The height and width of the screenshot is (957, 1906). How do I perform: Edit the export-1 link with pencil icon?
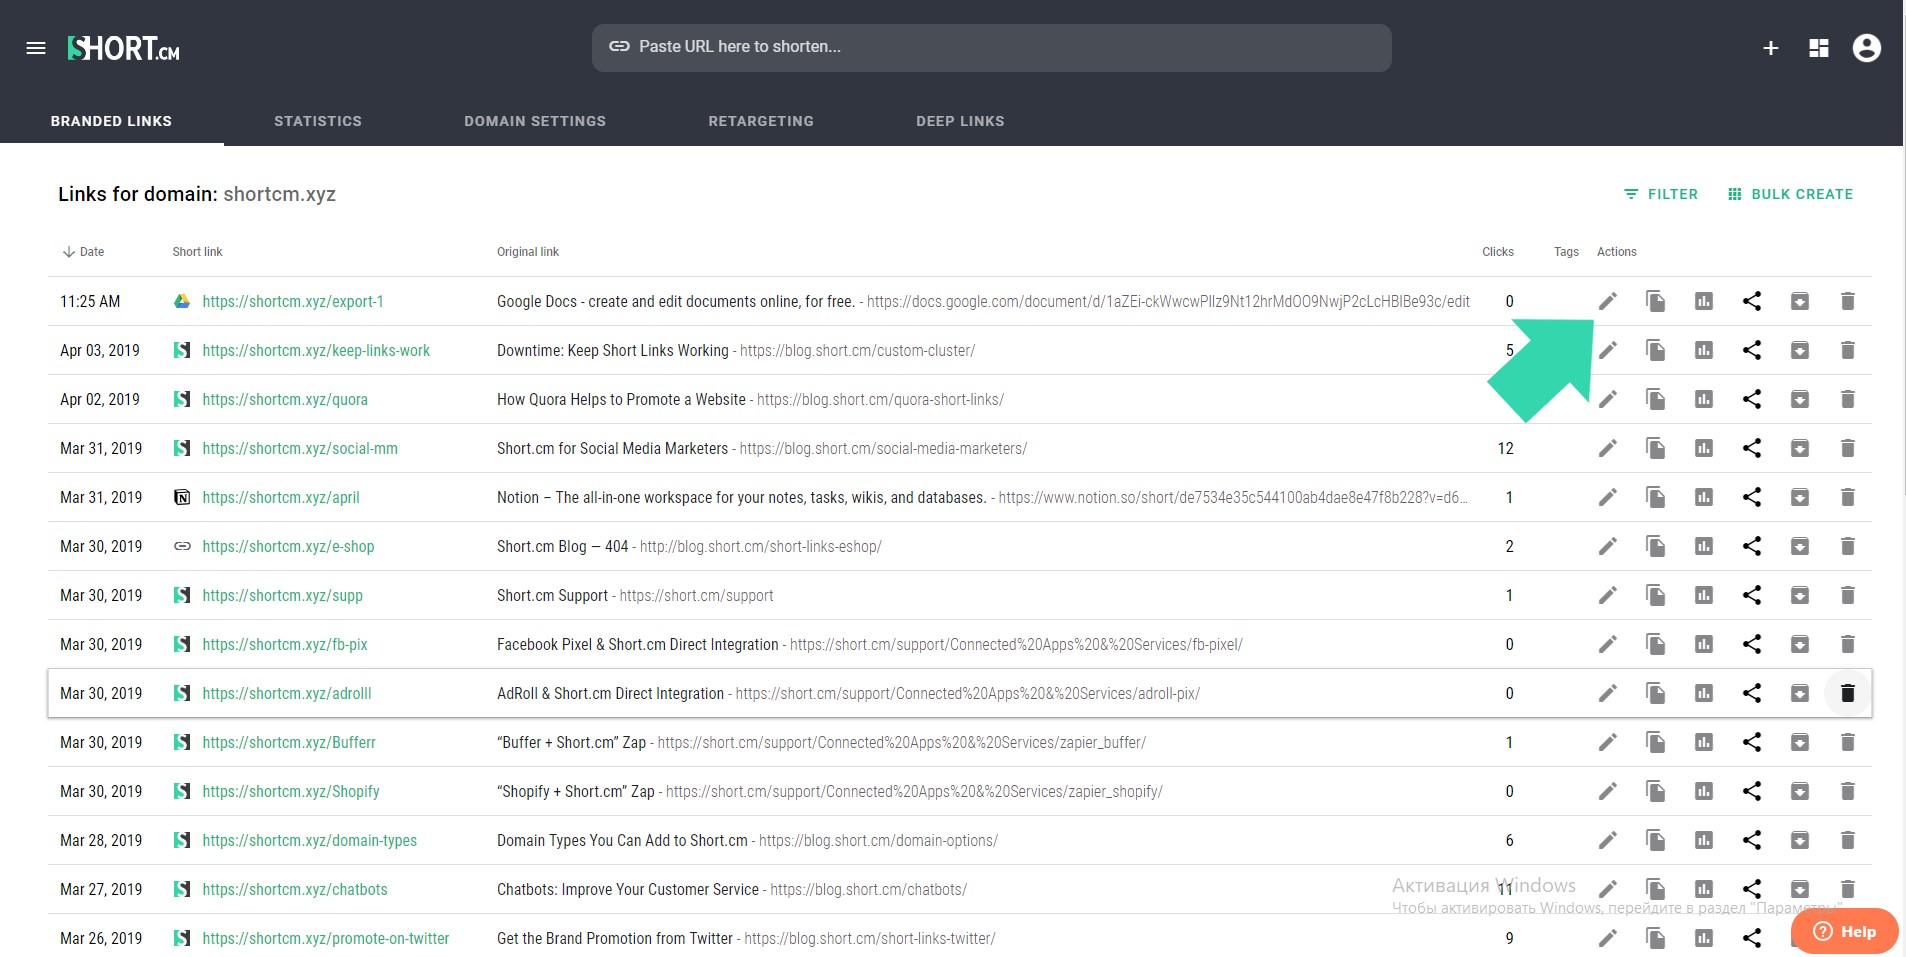point(1607,301)
